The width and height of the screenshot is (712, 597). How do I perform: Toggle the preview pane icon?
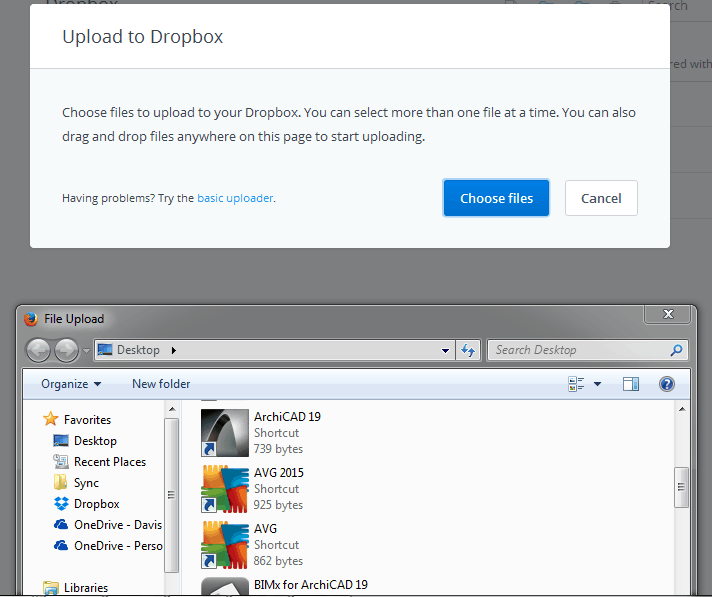pos(630,384)
